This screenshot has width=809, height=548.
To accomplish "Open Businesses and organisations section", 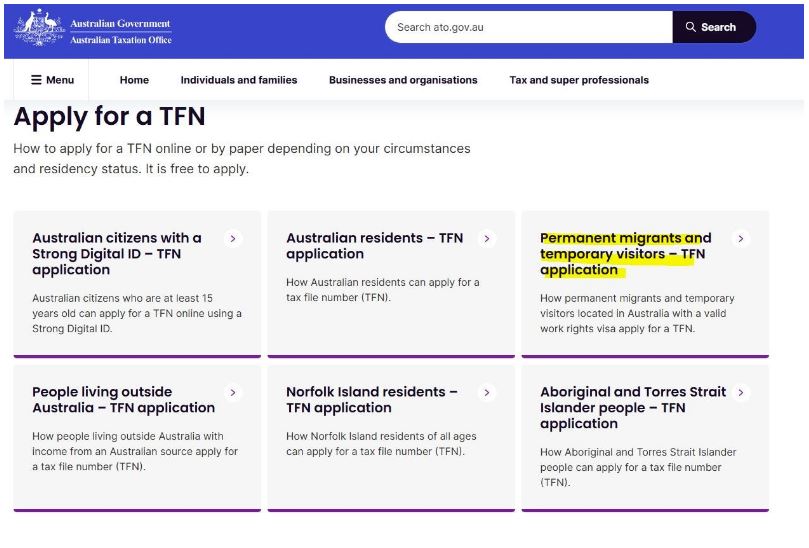I will (403, 80).
